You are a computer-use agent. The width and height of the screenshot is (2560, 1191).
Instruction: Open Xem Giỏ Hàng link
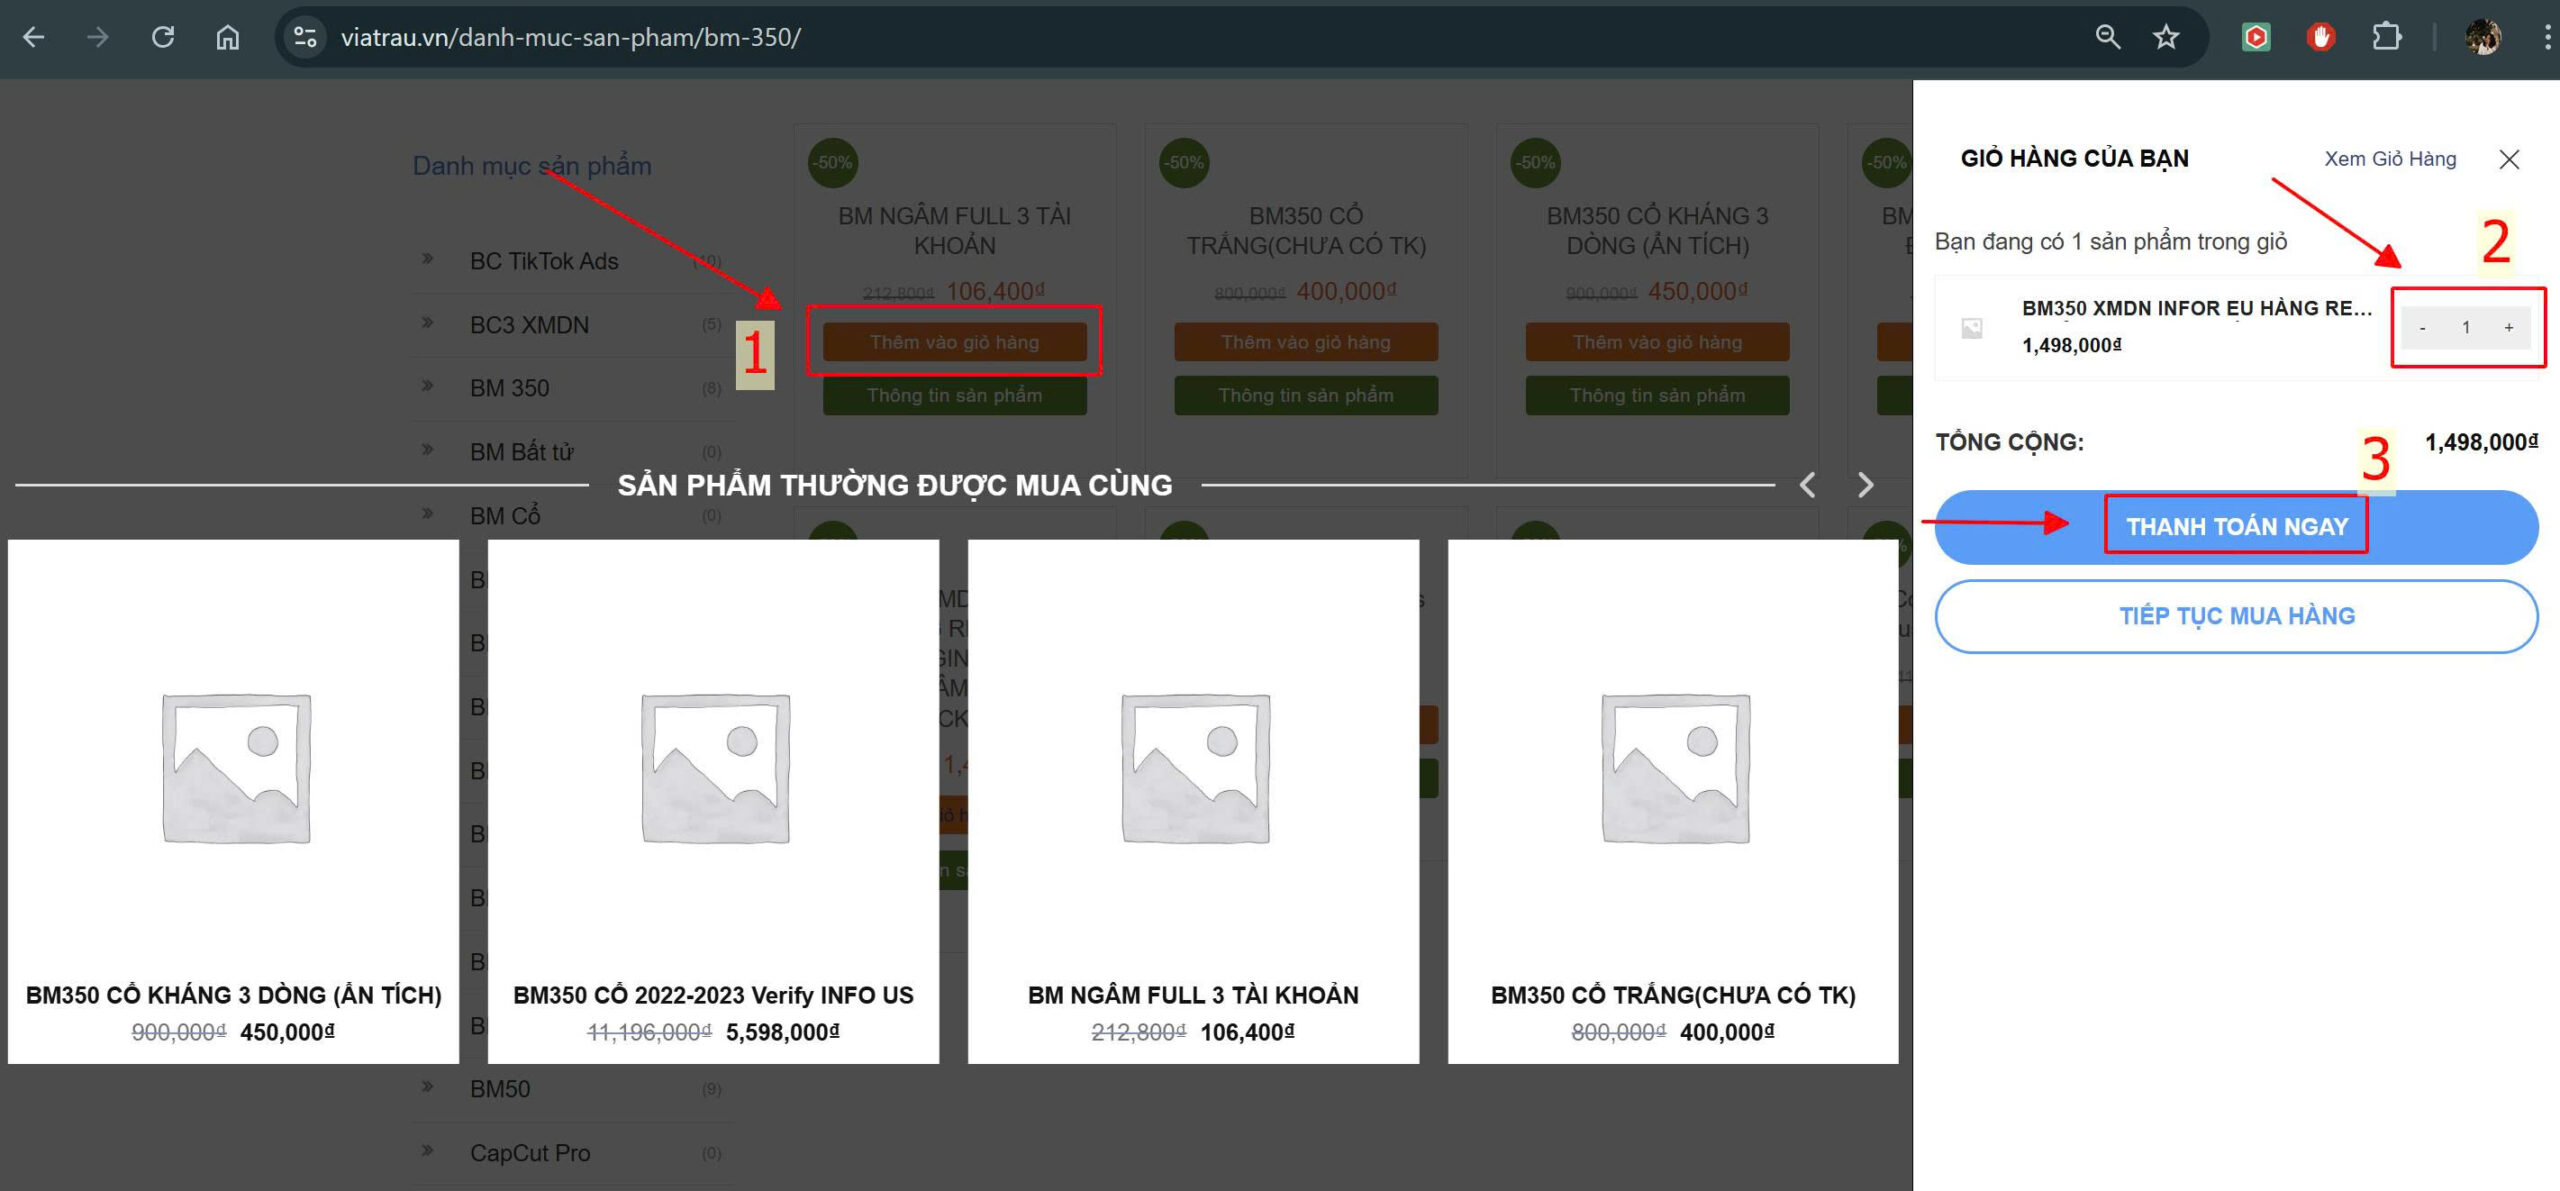click(x=2390, y=159)
